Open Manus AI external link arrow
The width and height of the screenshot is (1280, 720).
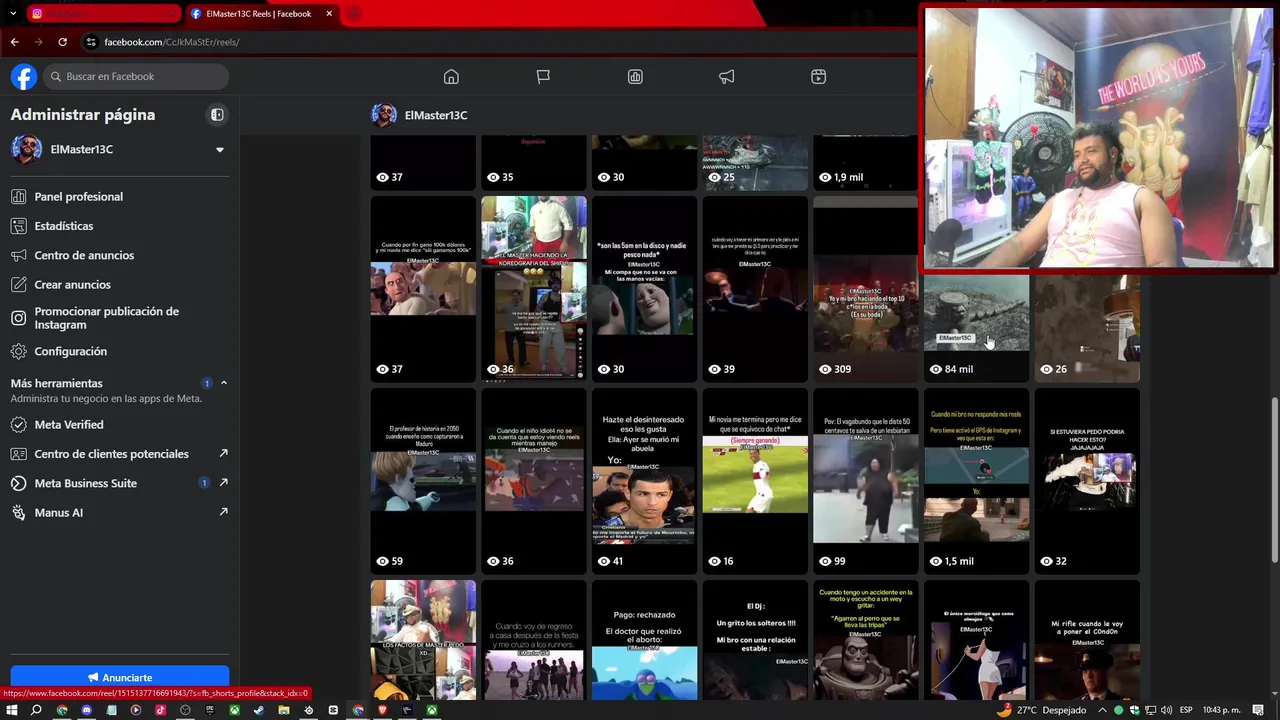tap(223, 512)
